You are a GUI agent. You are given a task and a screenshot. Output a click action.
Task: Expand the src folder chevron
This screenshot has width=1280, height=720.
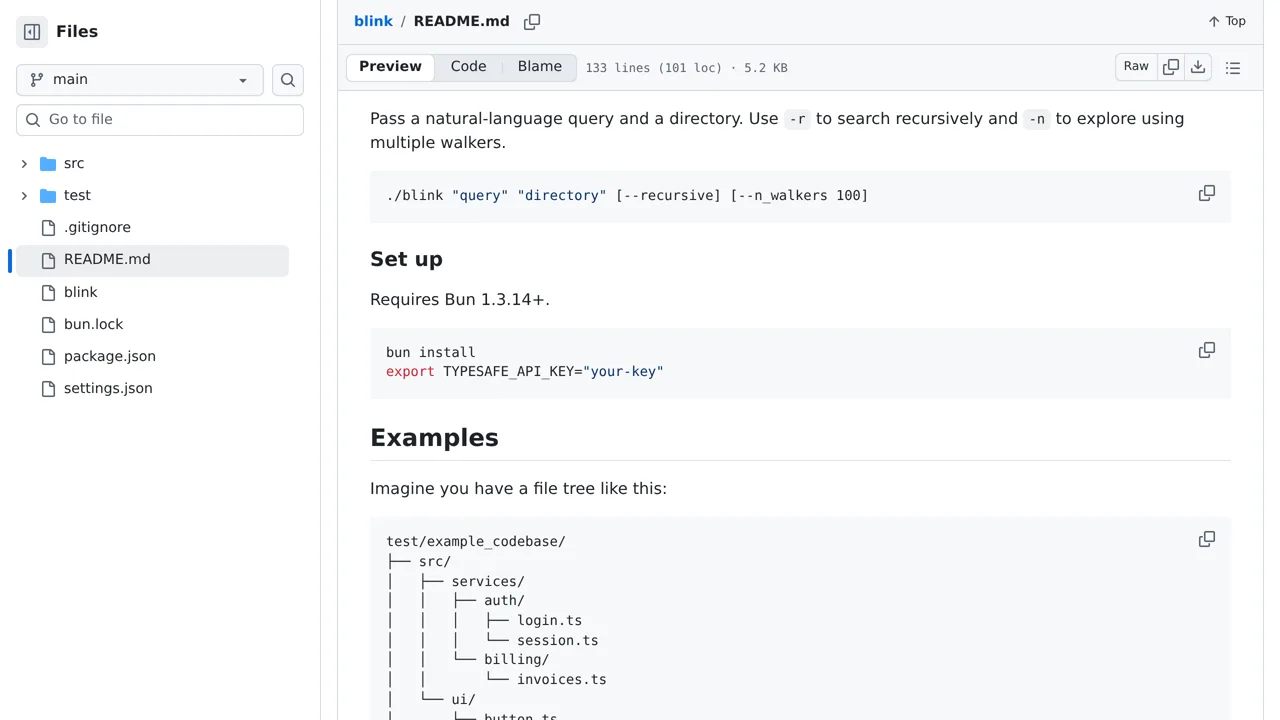coord(24,163)
